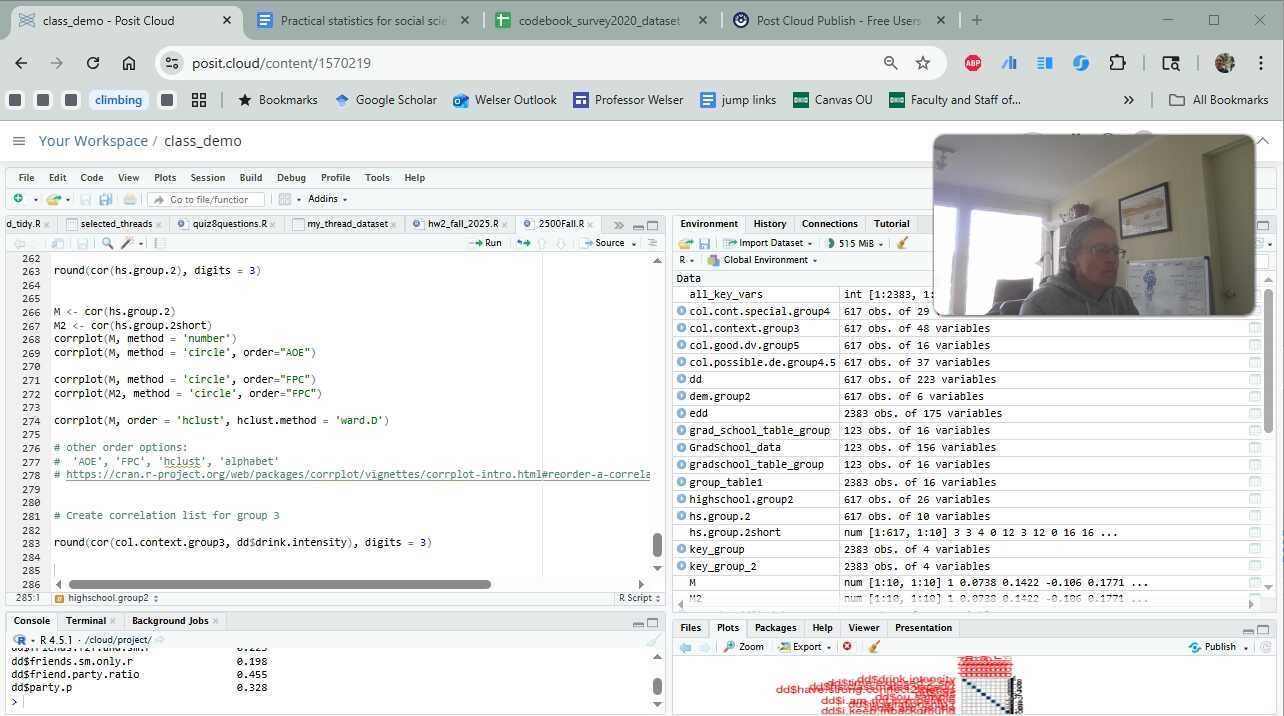The width and height of the screenshot is (1284, 716).
Task: Show more editor tabs with the double chevron
Action: tap(619, 225)
